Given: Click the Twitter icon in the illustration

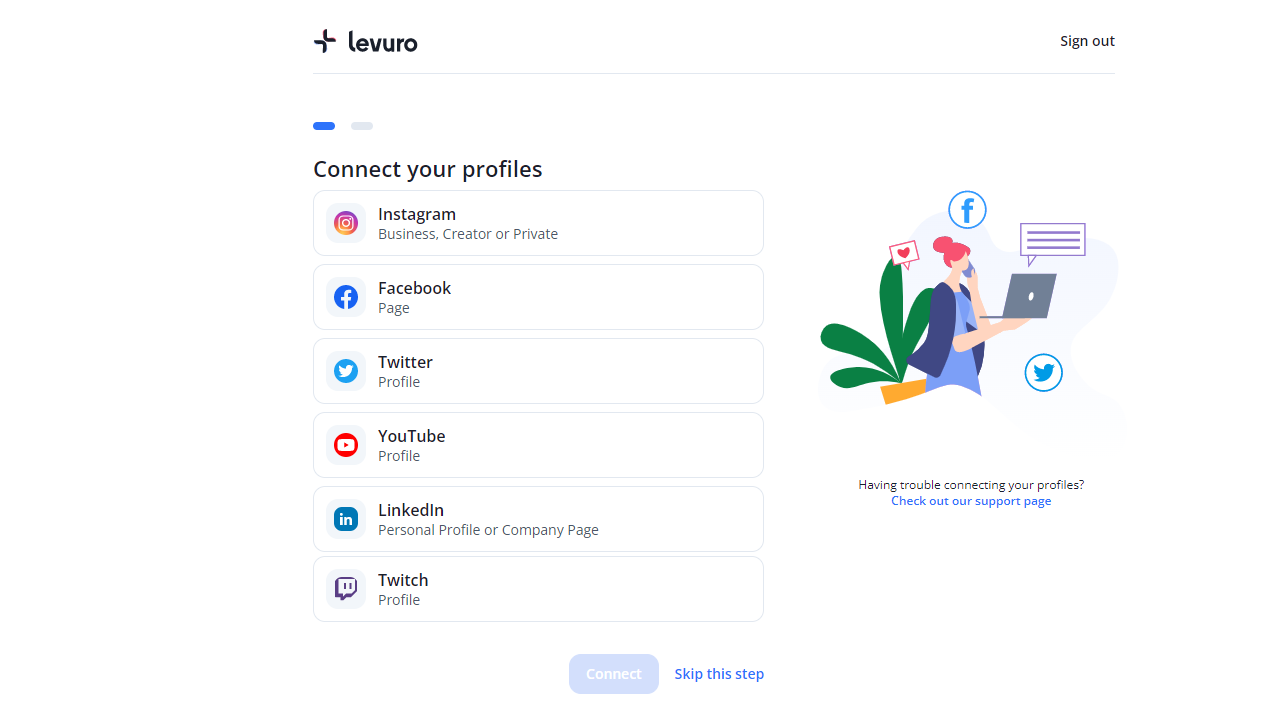Looking at the screenshot, I should [x=1043, y=372].
